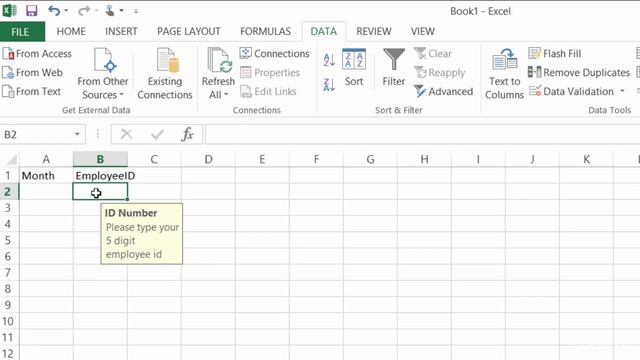Image resolution: width=640 pixels, height=360 pixels.
Task: Click Reapply filter button
Action: [440, 73]
